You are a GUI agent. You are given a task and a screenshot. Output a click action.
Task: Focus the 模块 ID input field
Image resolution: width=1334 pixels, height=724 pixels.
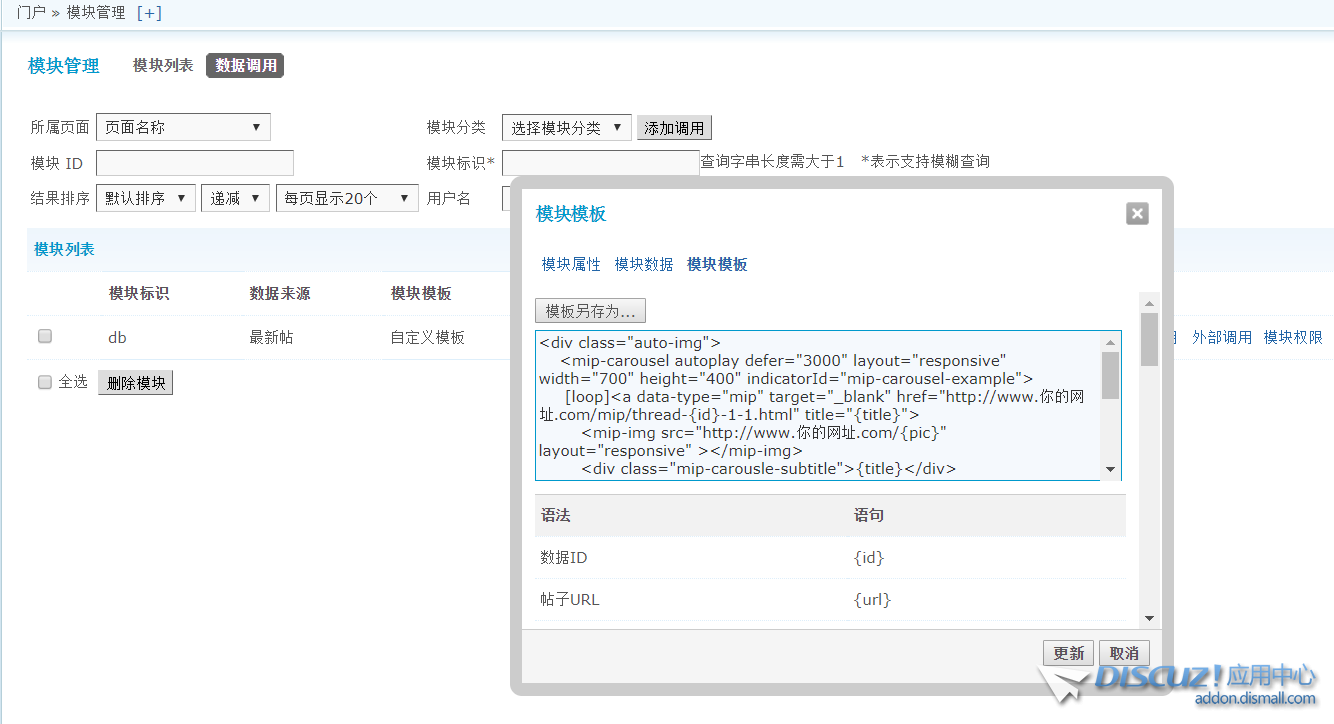pos(195,163)
